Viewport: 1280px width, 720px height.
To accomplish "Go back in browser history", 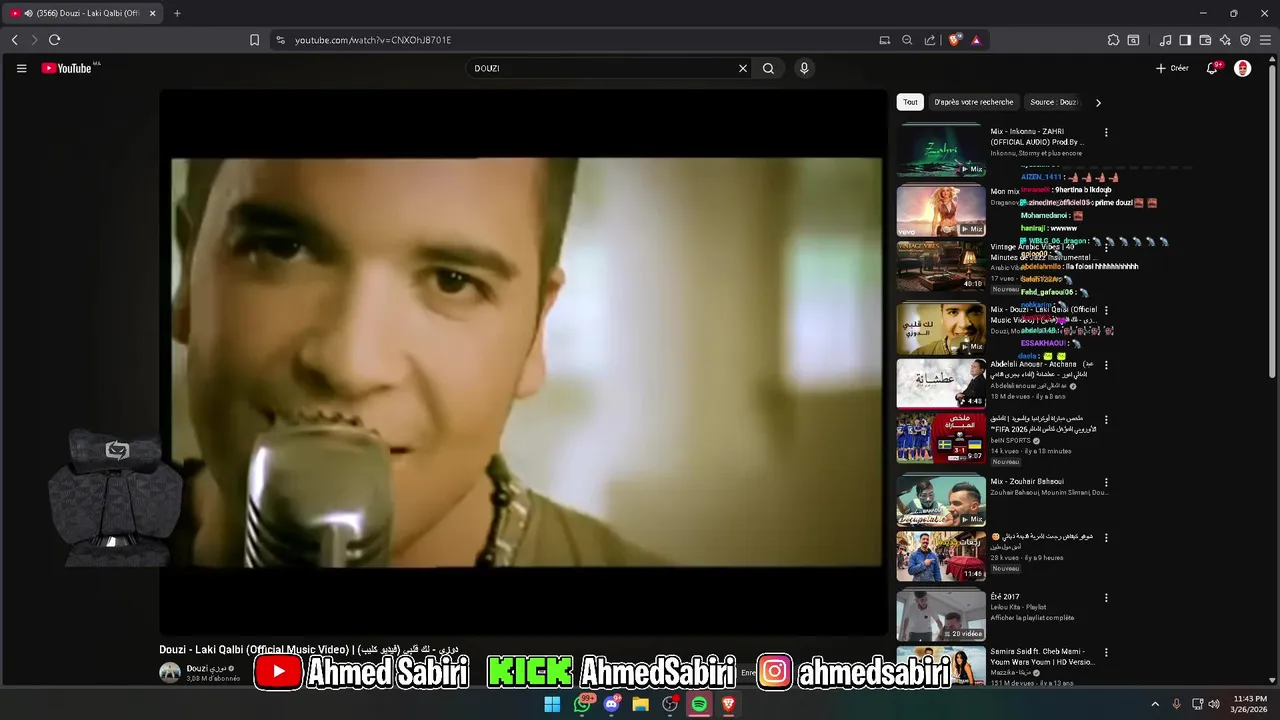I will [x=14, y=40].
